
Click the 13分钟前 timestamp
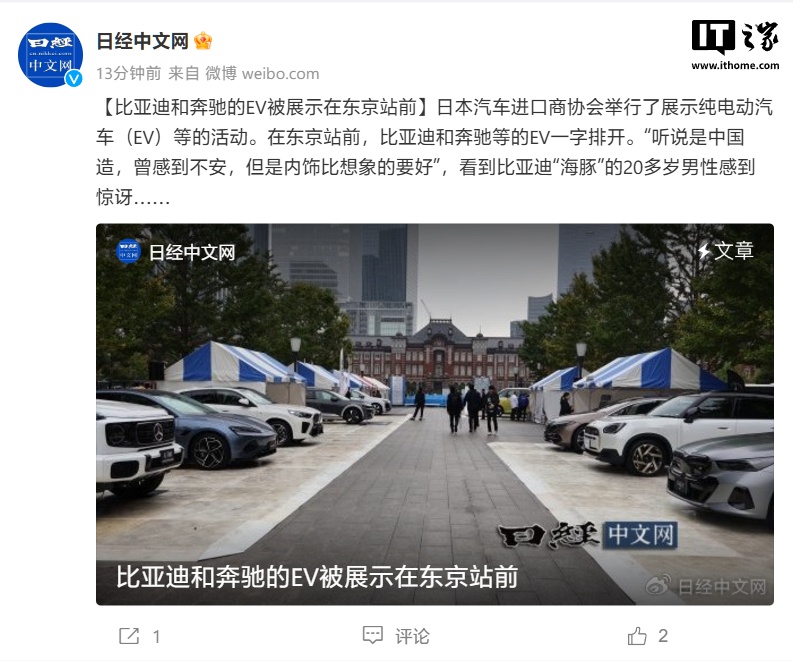tap(128, 74)
